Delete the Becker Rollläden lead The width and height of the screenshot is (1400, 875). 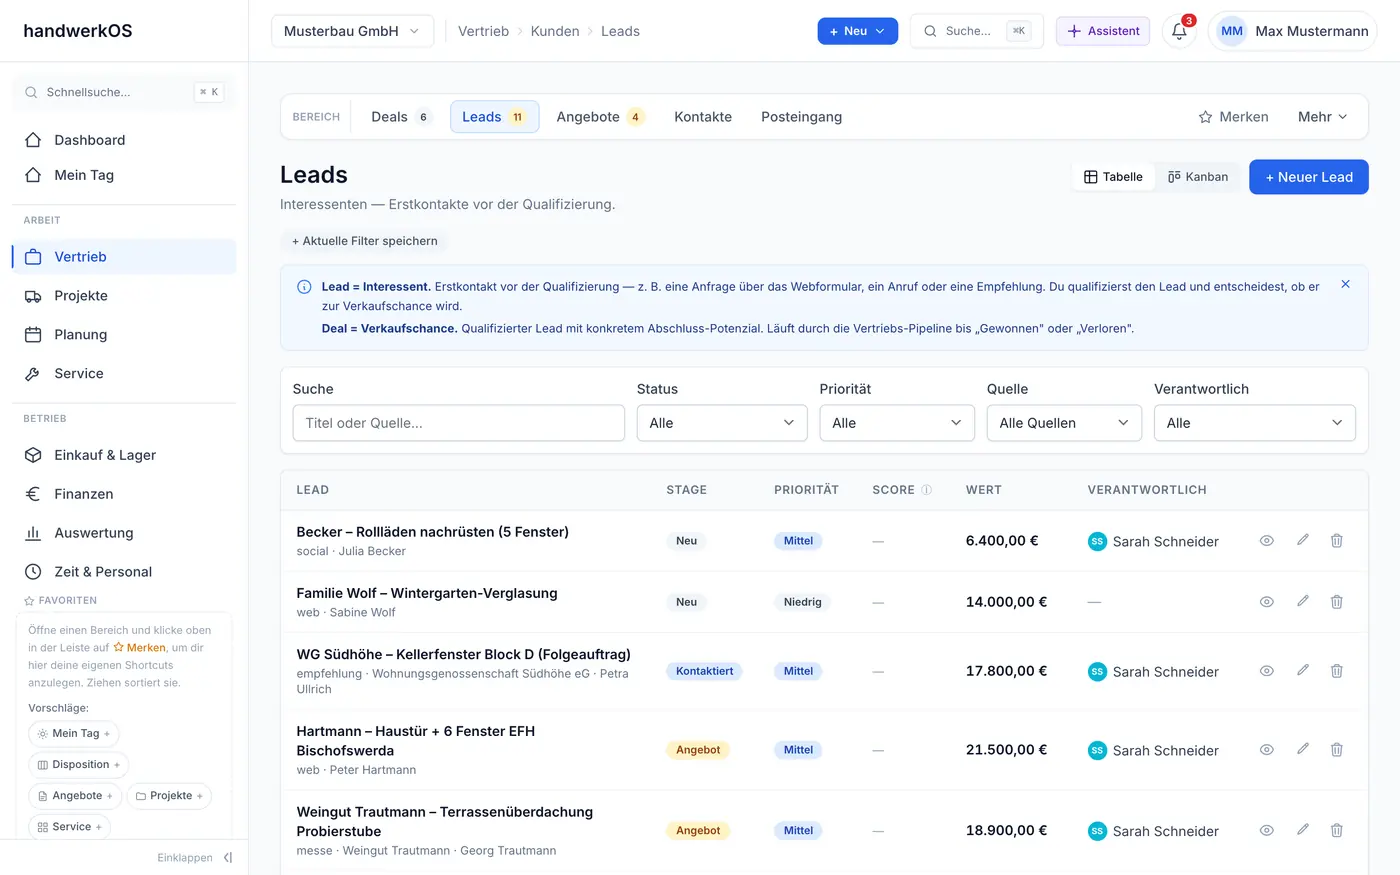(x=1336, y=540)
